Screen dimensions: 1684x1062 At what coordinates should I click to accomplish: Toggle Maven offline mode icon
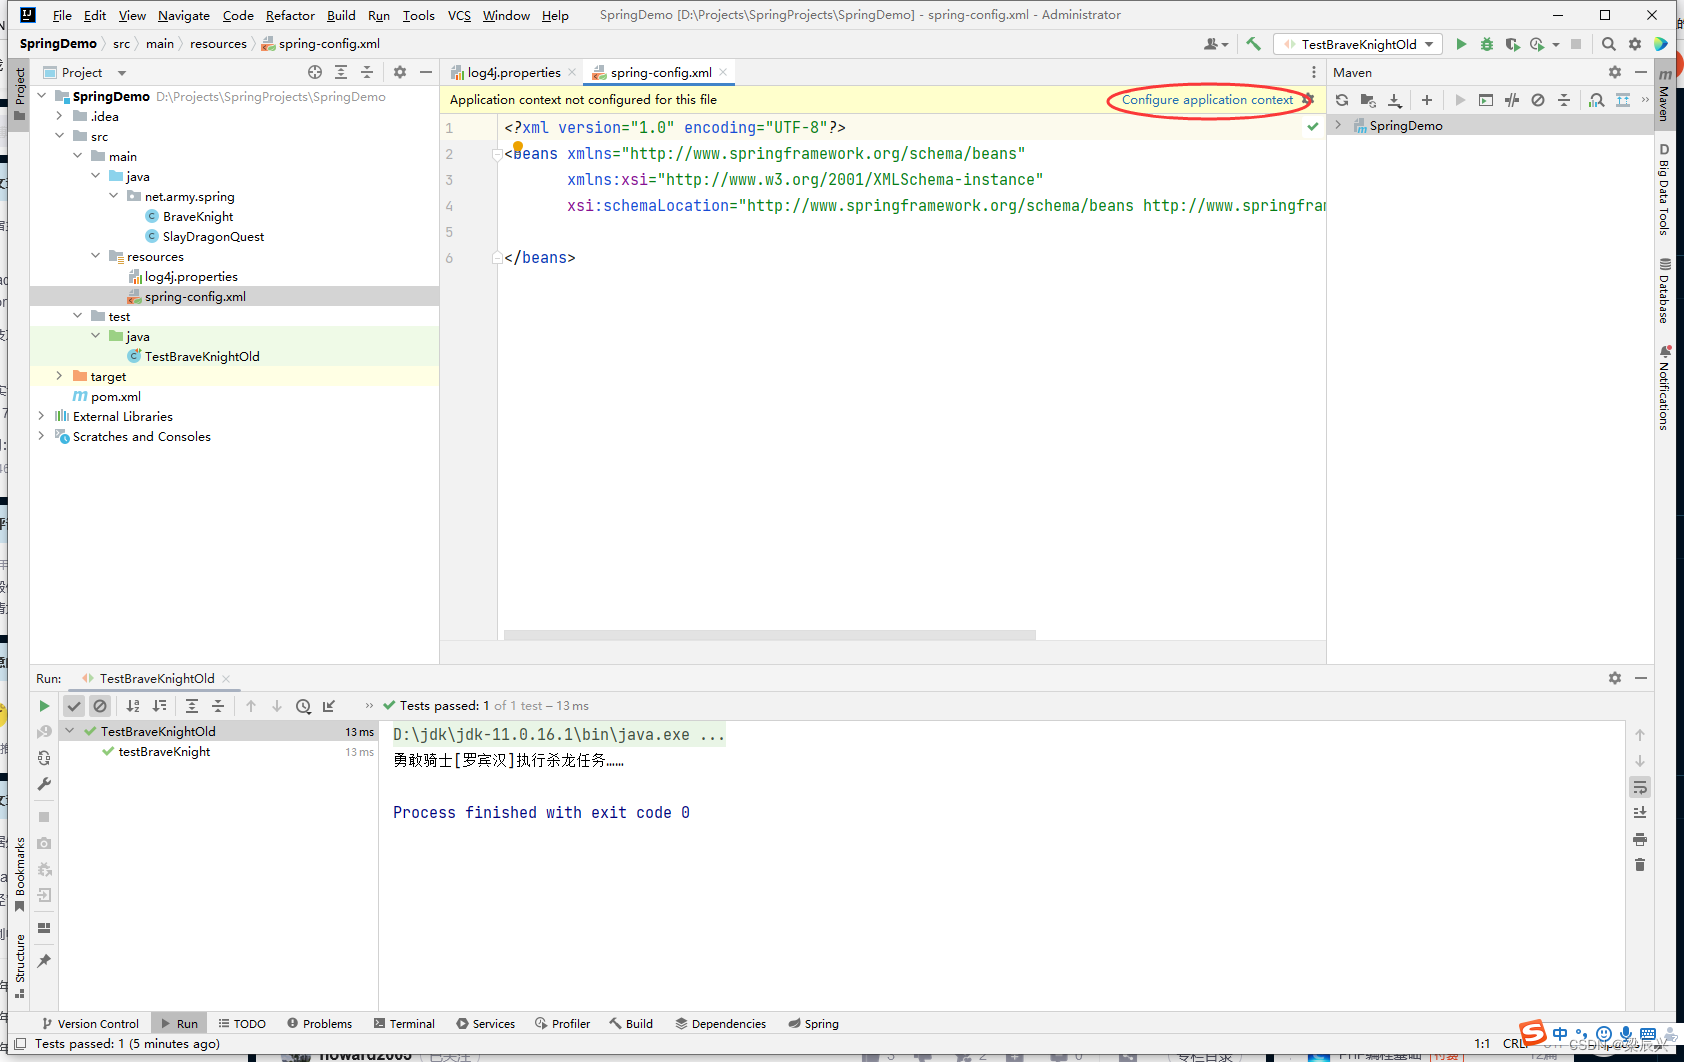[x=1512, y=100]
